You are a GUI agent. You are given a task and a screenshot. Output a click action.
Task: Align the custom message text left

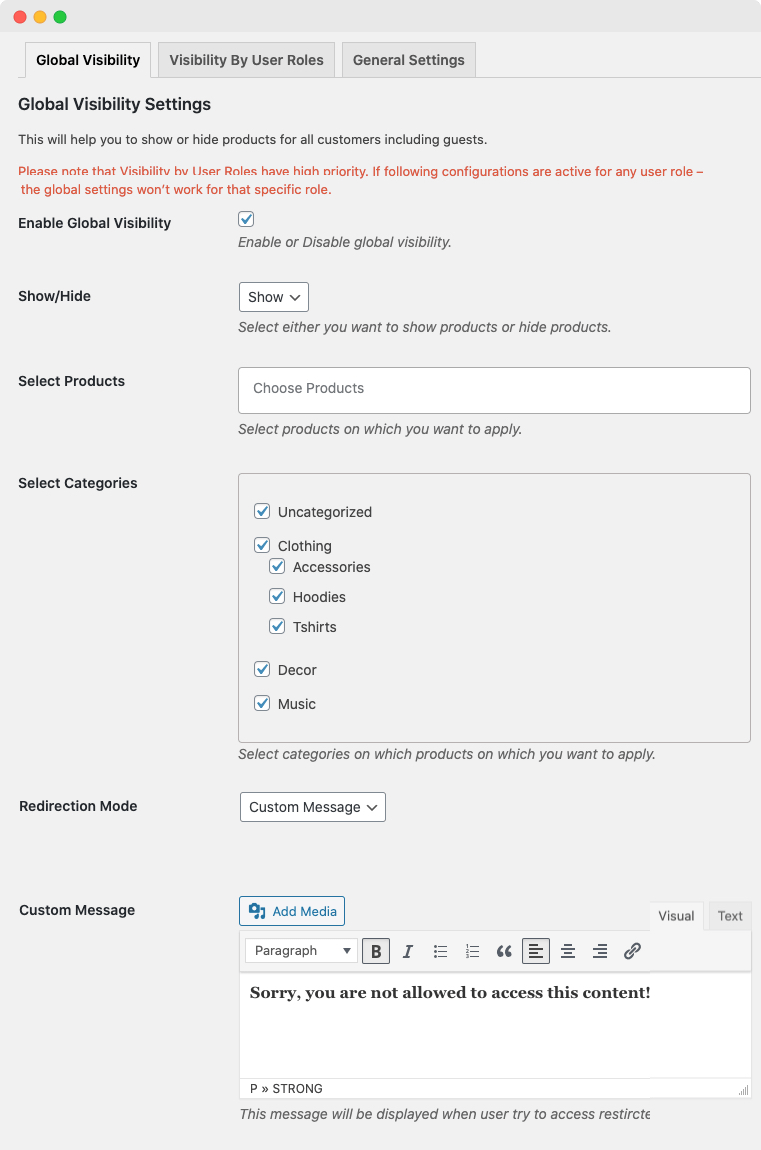coord(536,951)
